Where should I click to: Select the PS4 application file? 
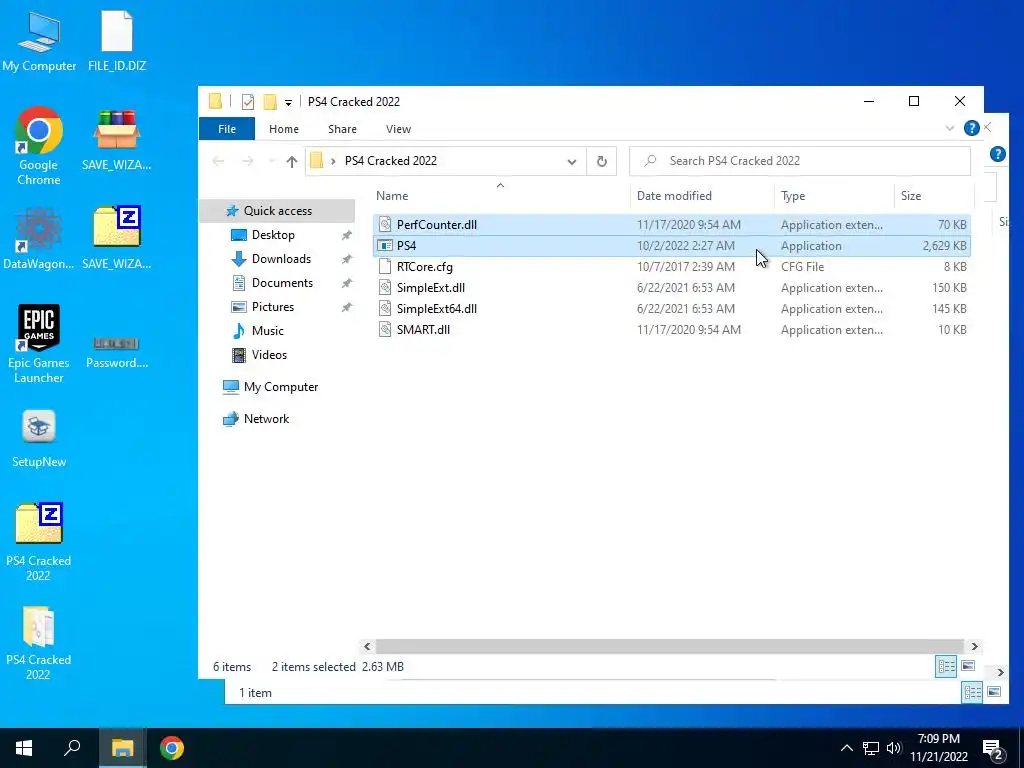click(x=671, y=246)
